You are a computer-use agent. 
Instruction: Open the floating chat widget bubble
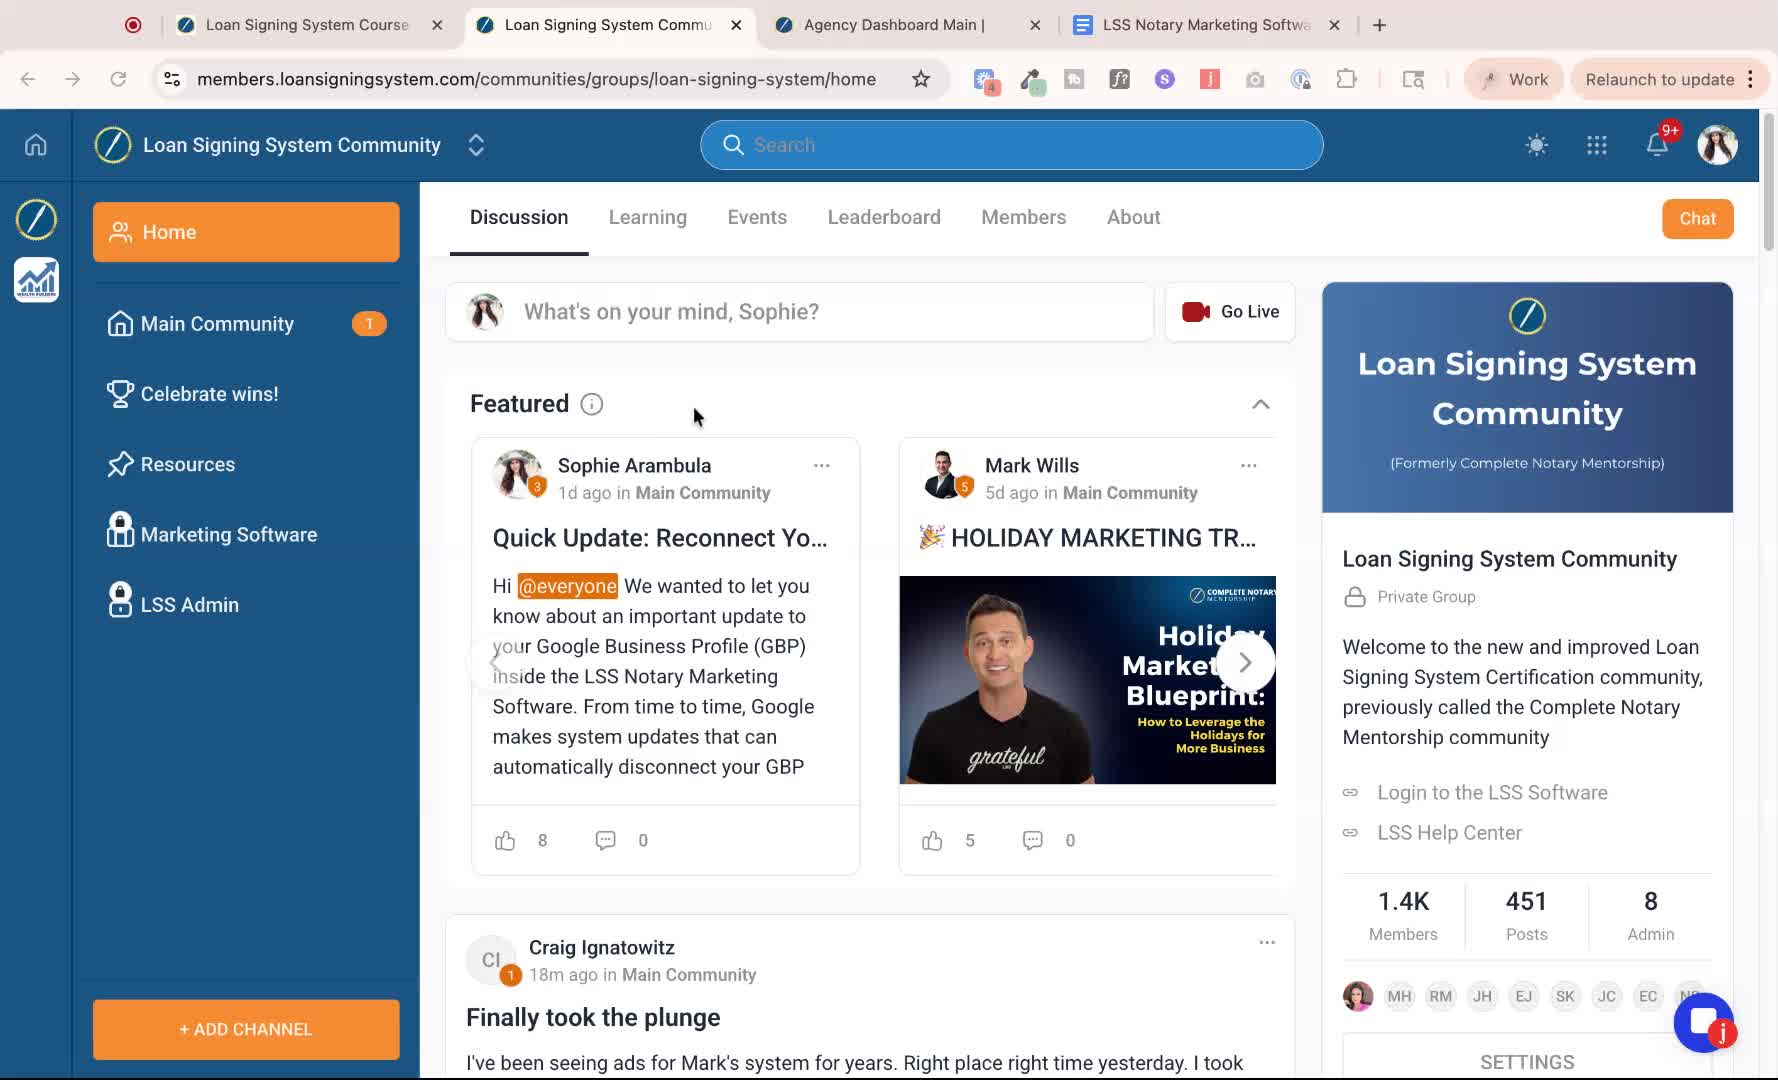click(x=1704, y=1022)
